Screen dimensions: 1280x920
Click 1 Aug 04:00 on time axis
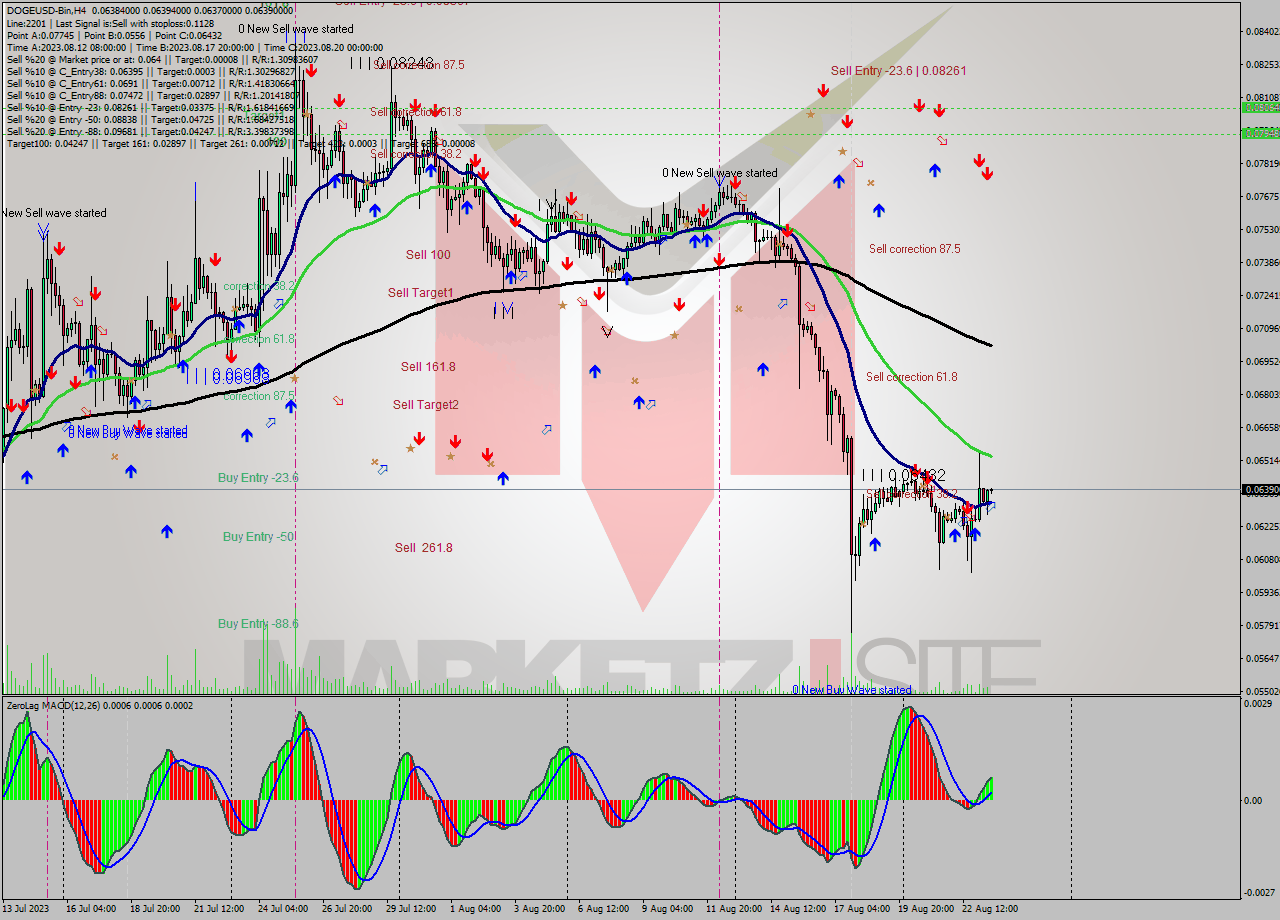tap(475, 909)
